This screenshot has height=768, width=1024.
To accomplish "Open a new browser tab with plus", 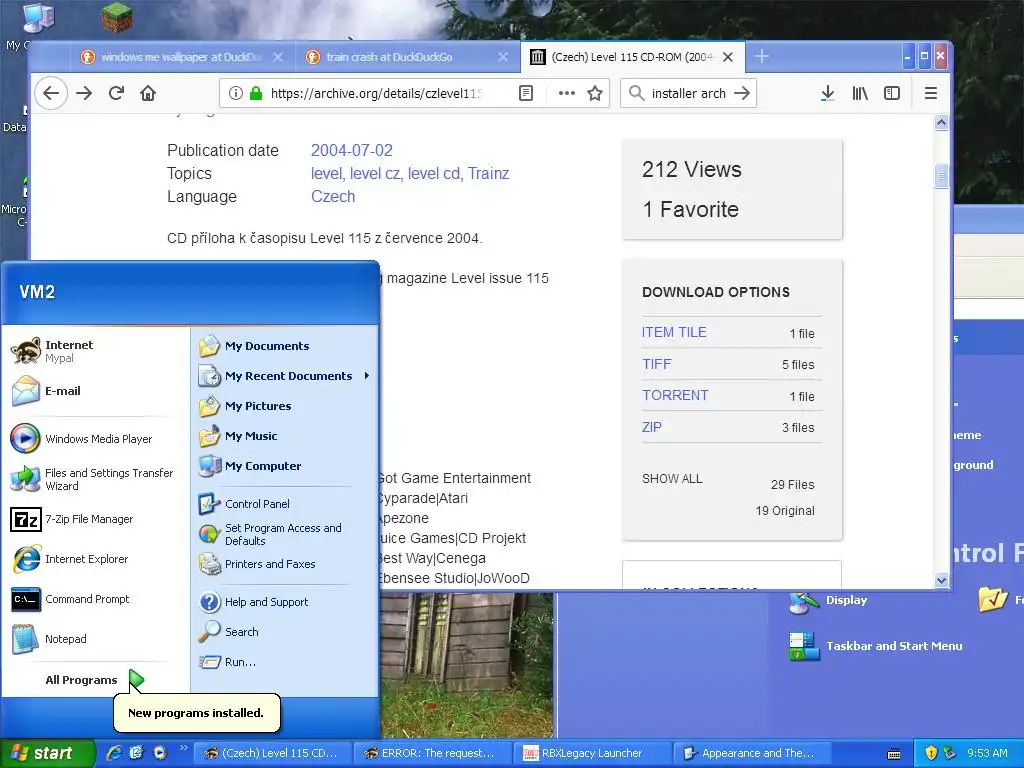I will click(761, 57).
